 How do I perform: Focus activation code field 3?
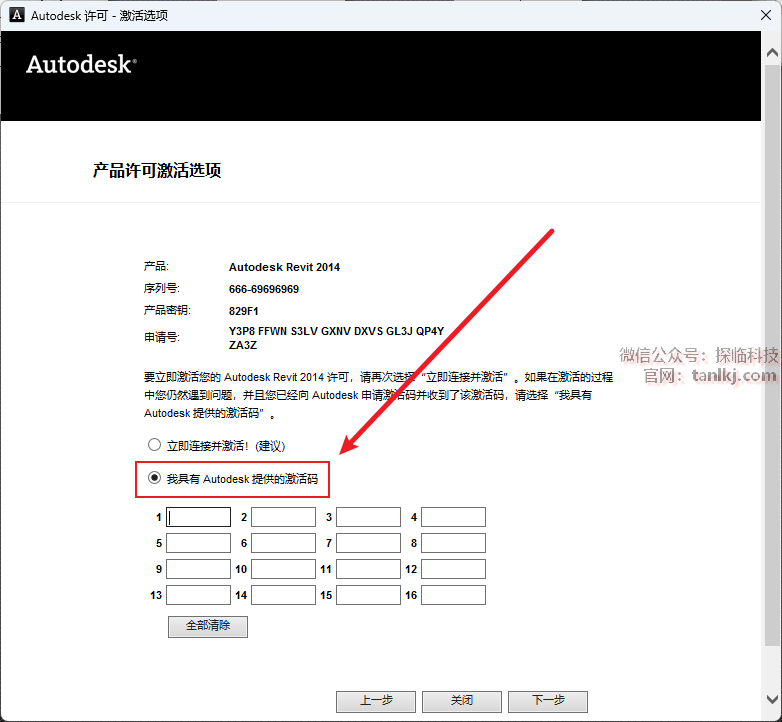click(x=369, y=517)
